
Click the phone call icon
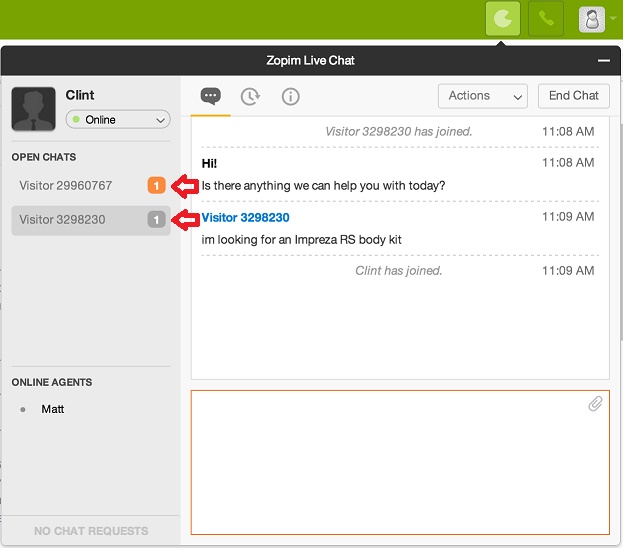click(546, 19)
